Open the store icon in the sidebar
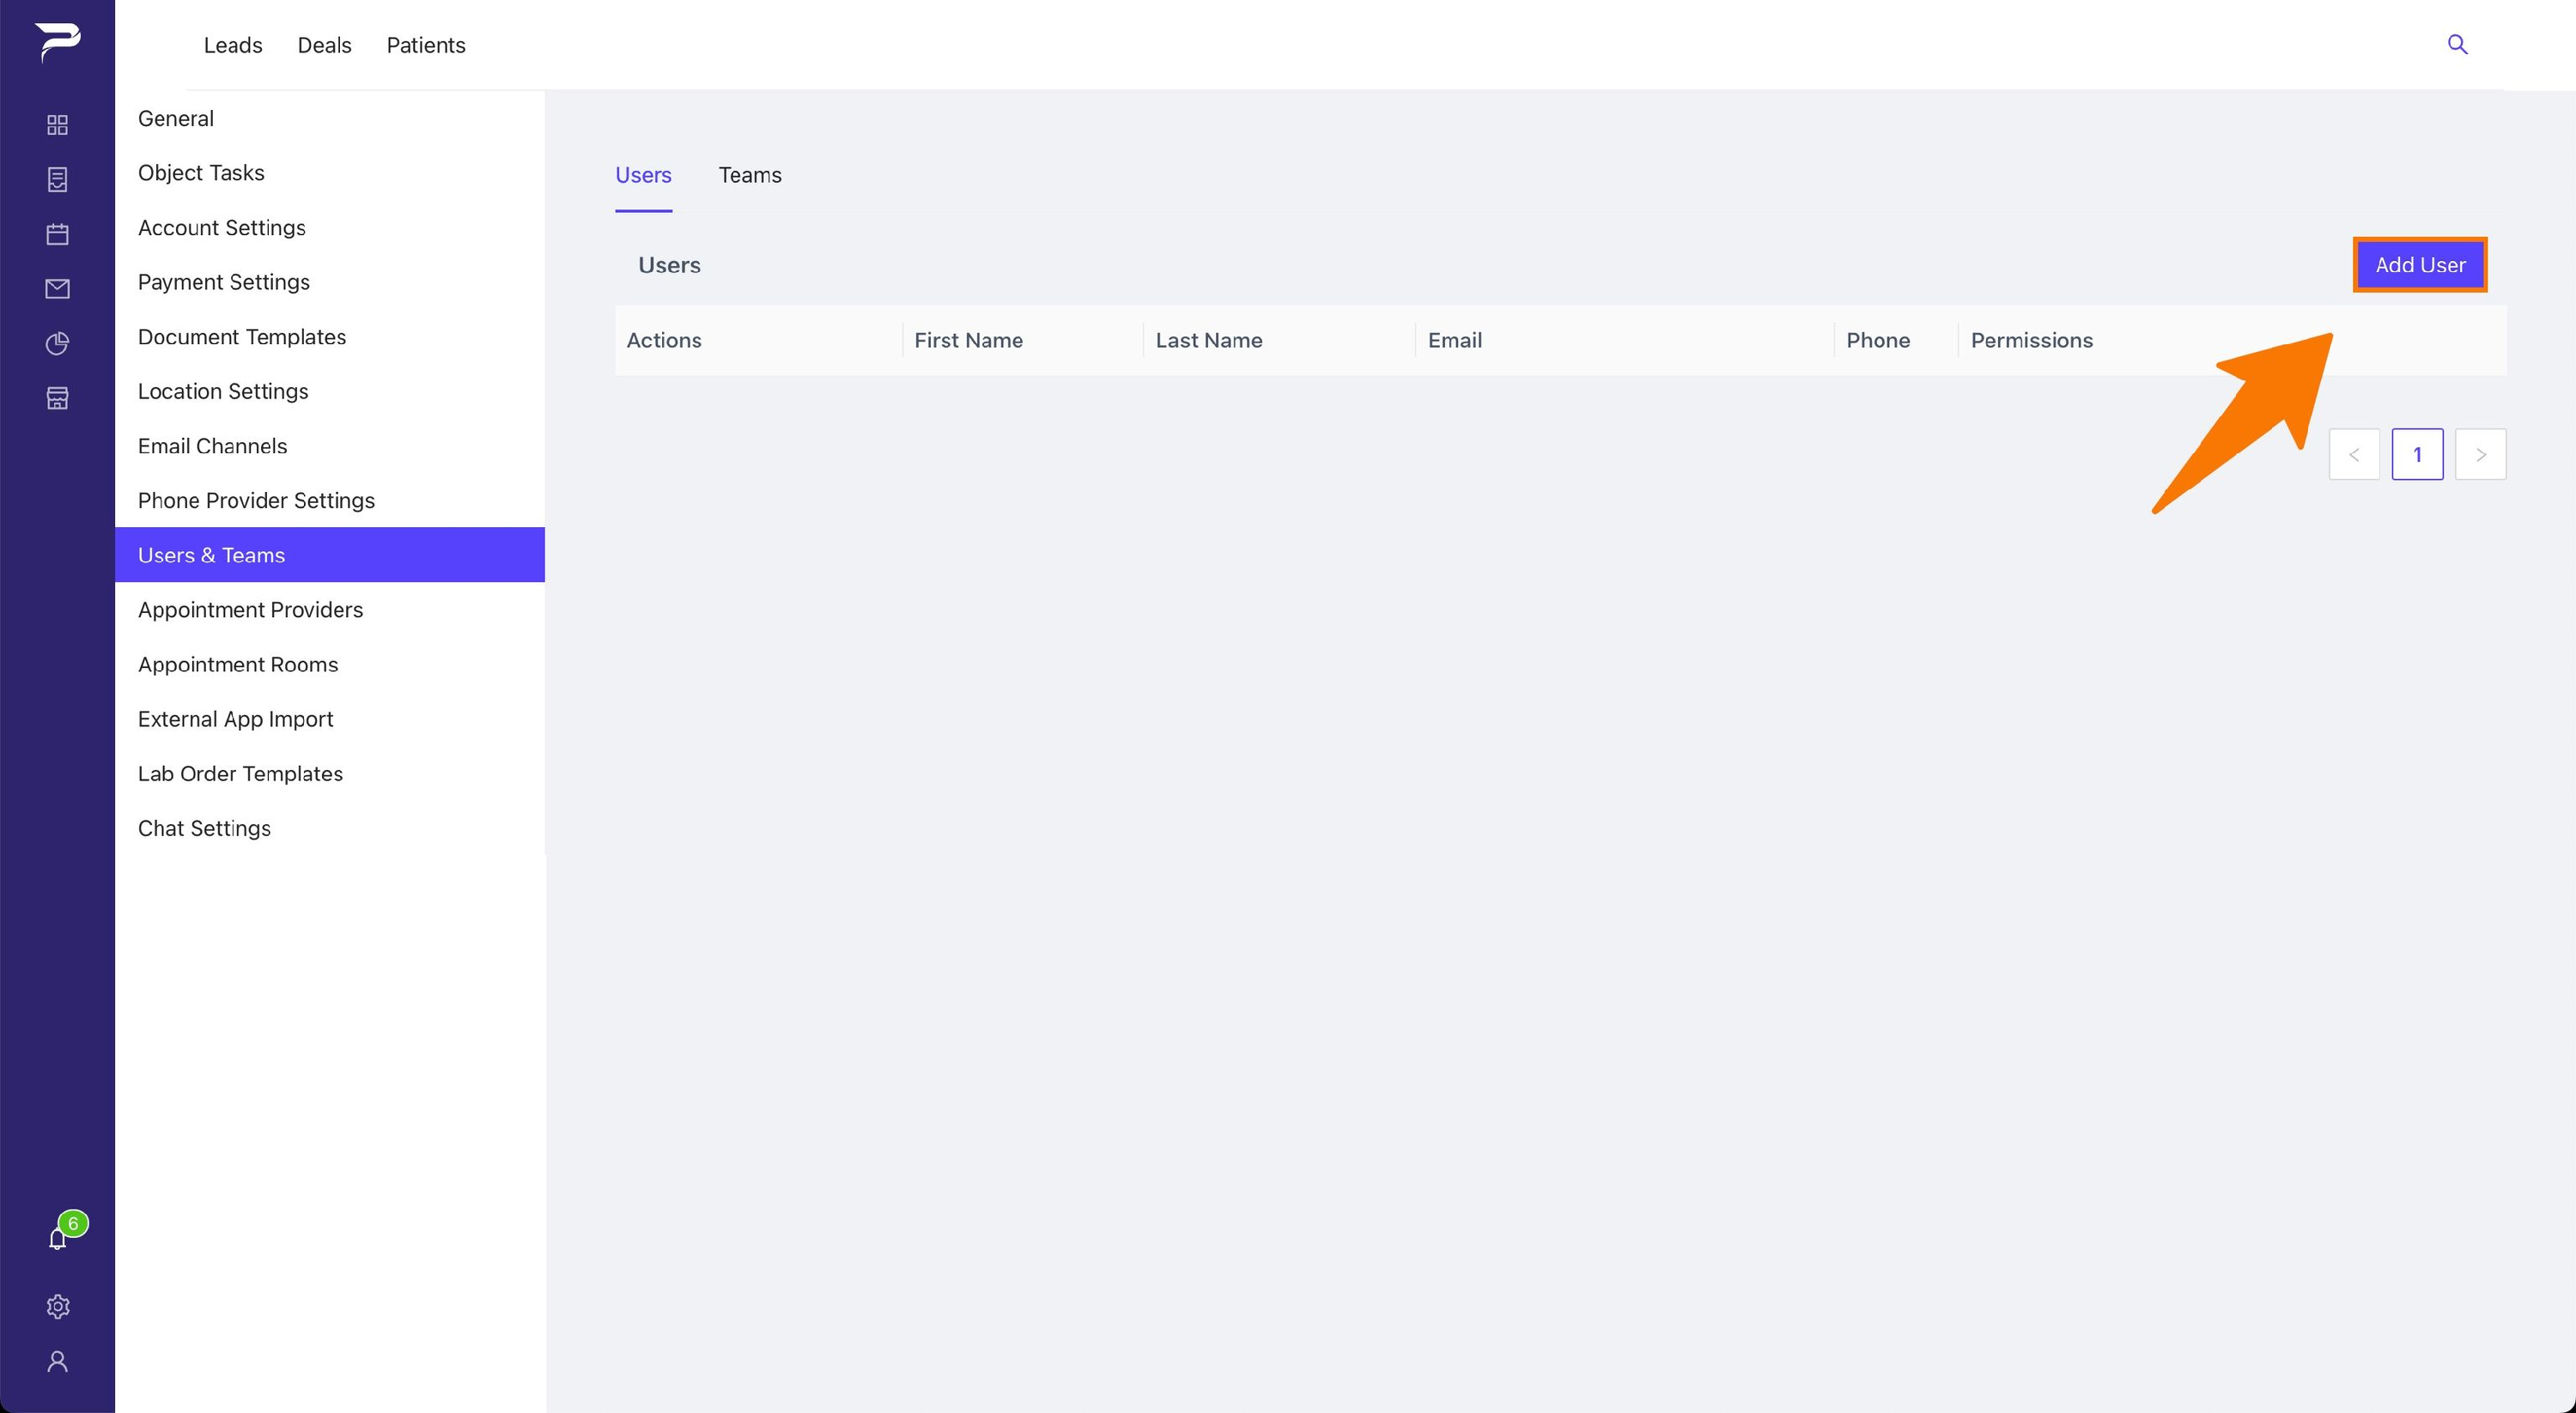Screen dimensions: 2576x1413 point(57,398)
